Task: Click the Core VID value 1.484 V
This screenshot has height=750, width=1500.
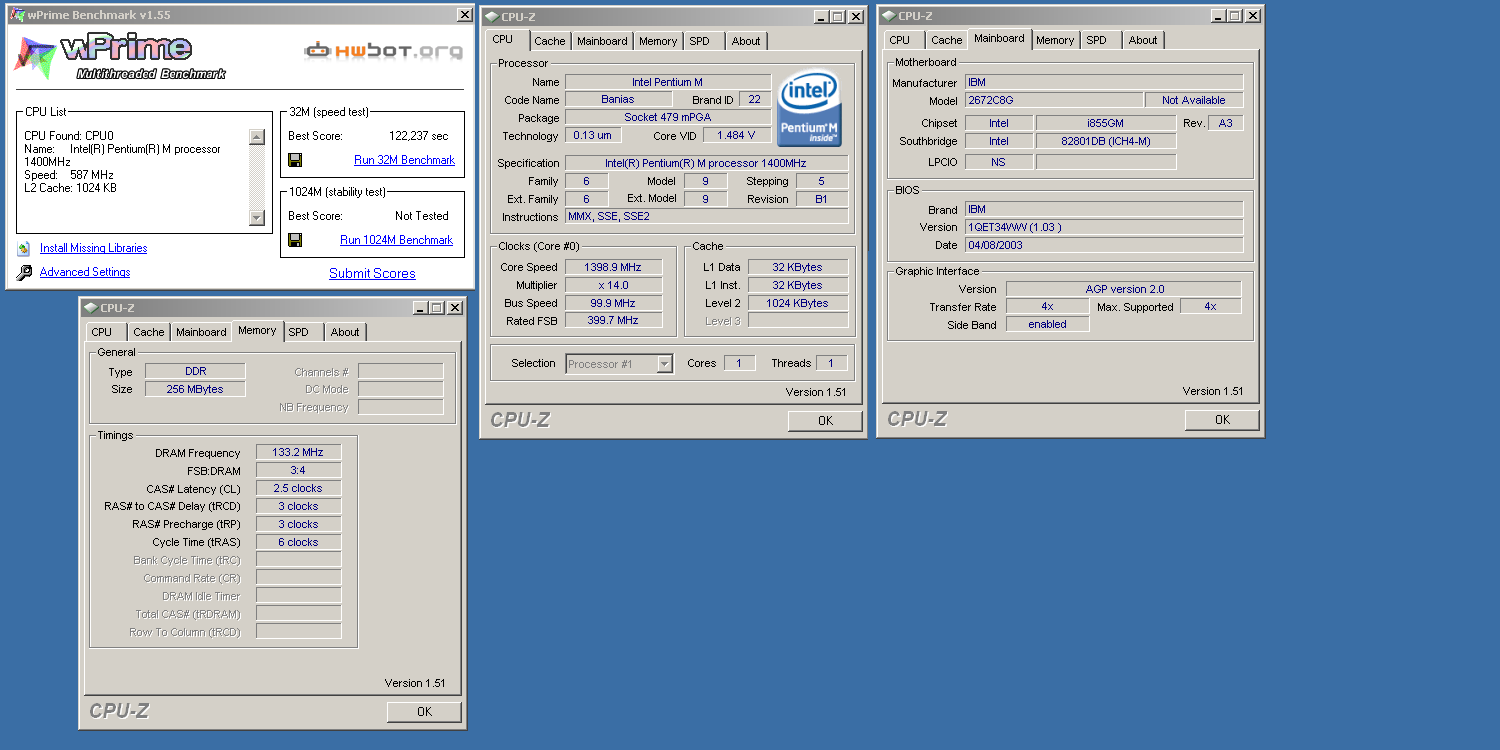Action: coord(737,135)
